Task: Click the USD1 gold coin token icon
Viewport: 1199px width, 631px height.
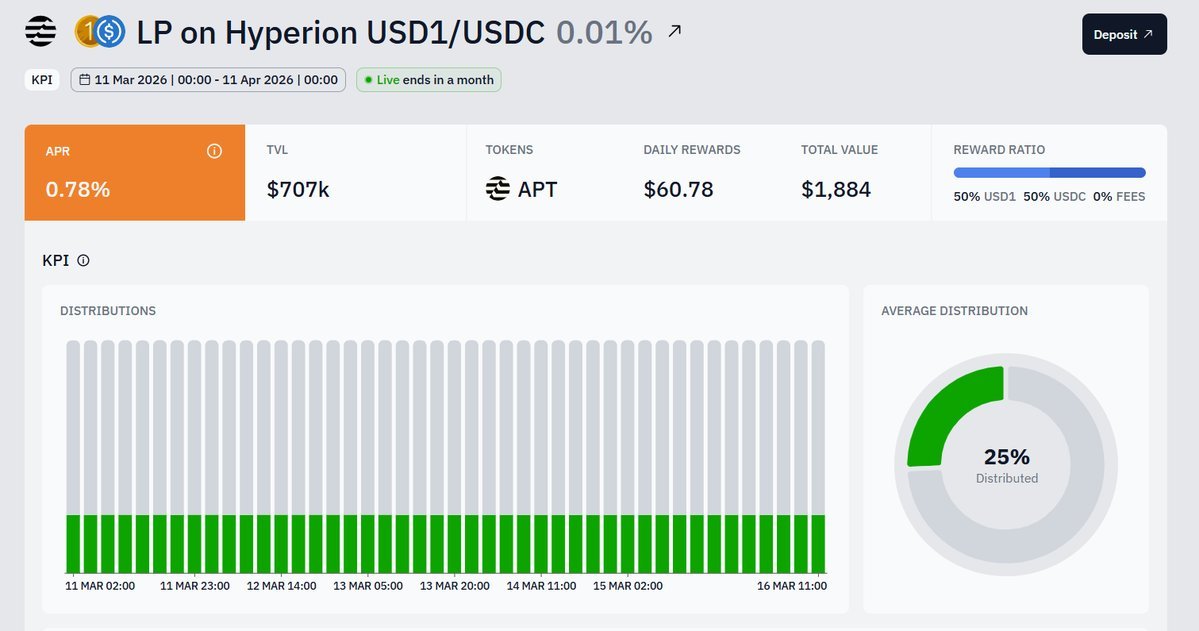Action: pos(87,32)
